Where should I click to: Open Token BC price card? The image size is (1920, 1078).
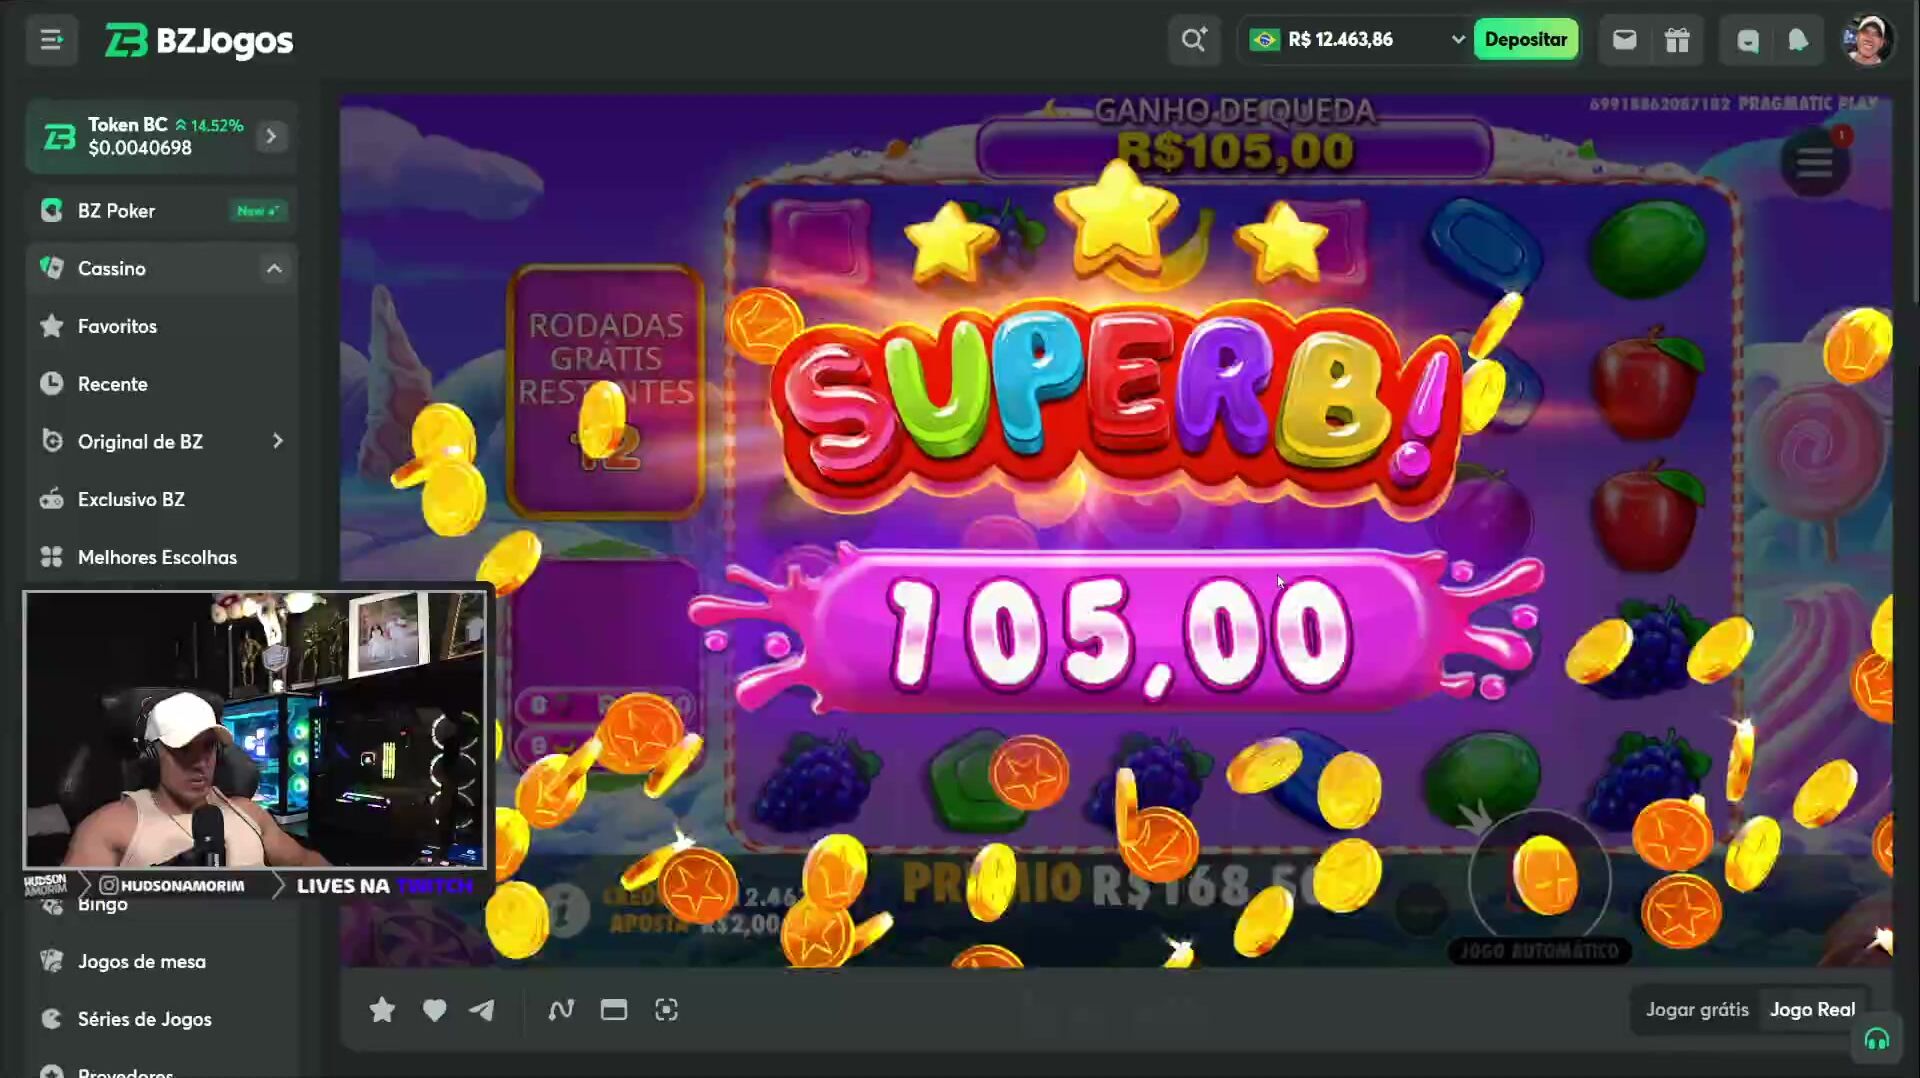(x=161, y=136)
